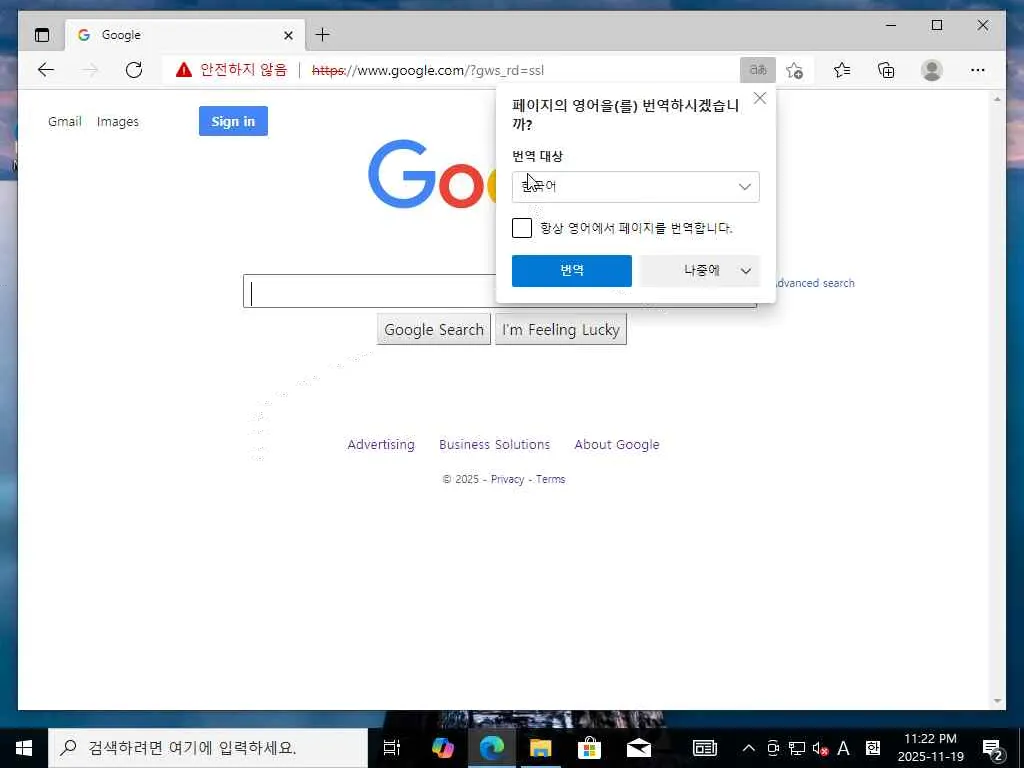Click the muted volume tray icon
Screen dimensions: 1024x768
tap(820, 748)
